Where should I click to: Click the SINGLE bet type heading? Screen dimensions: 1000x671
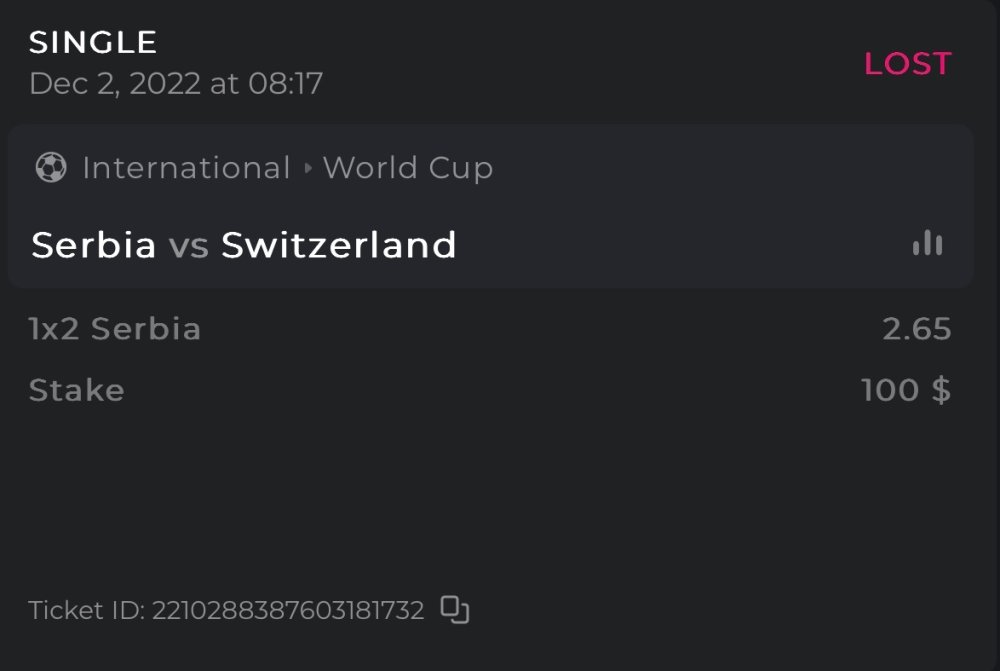93,42
